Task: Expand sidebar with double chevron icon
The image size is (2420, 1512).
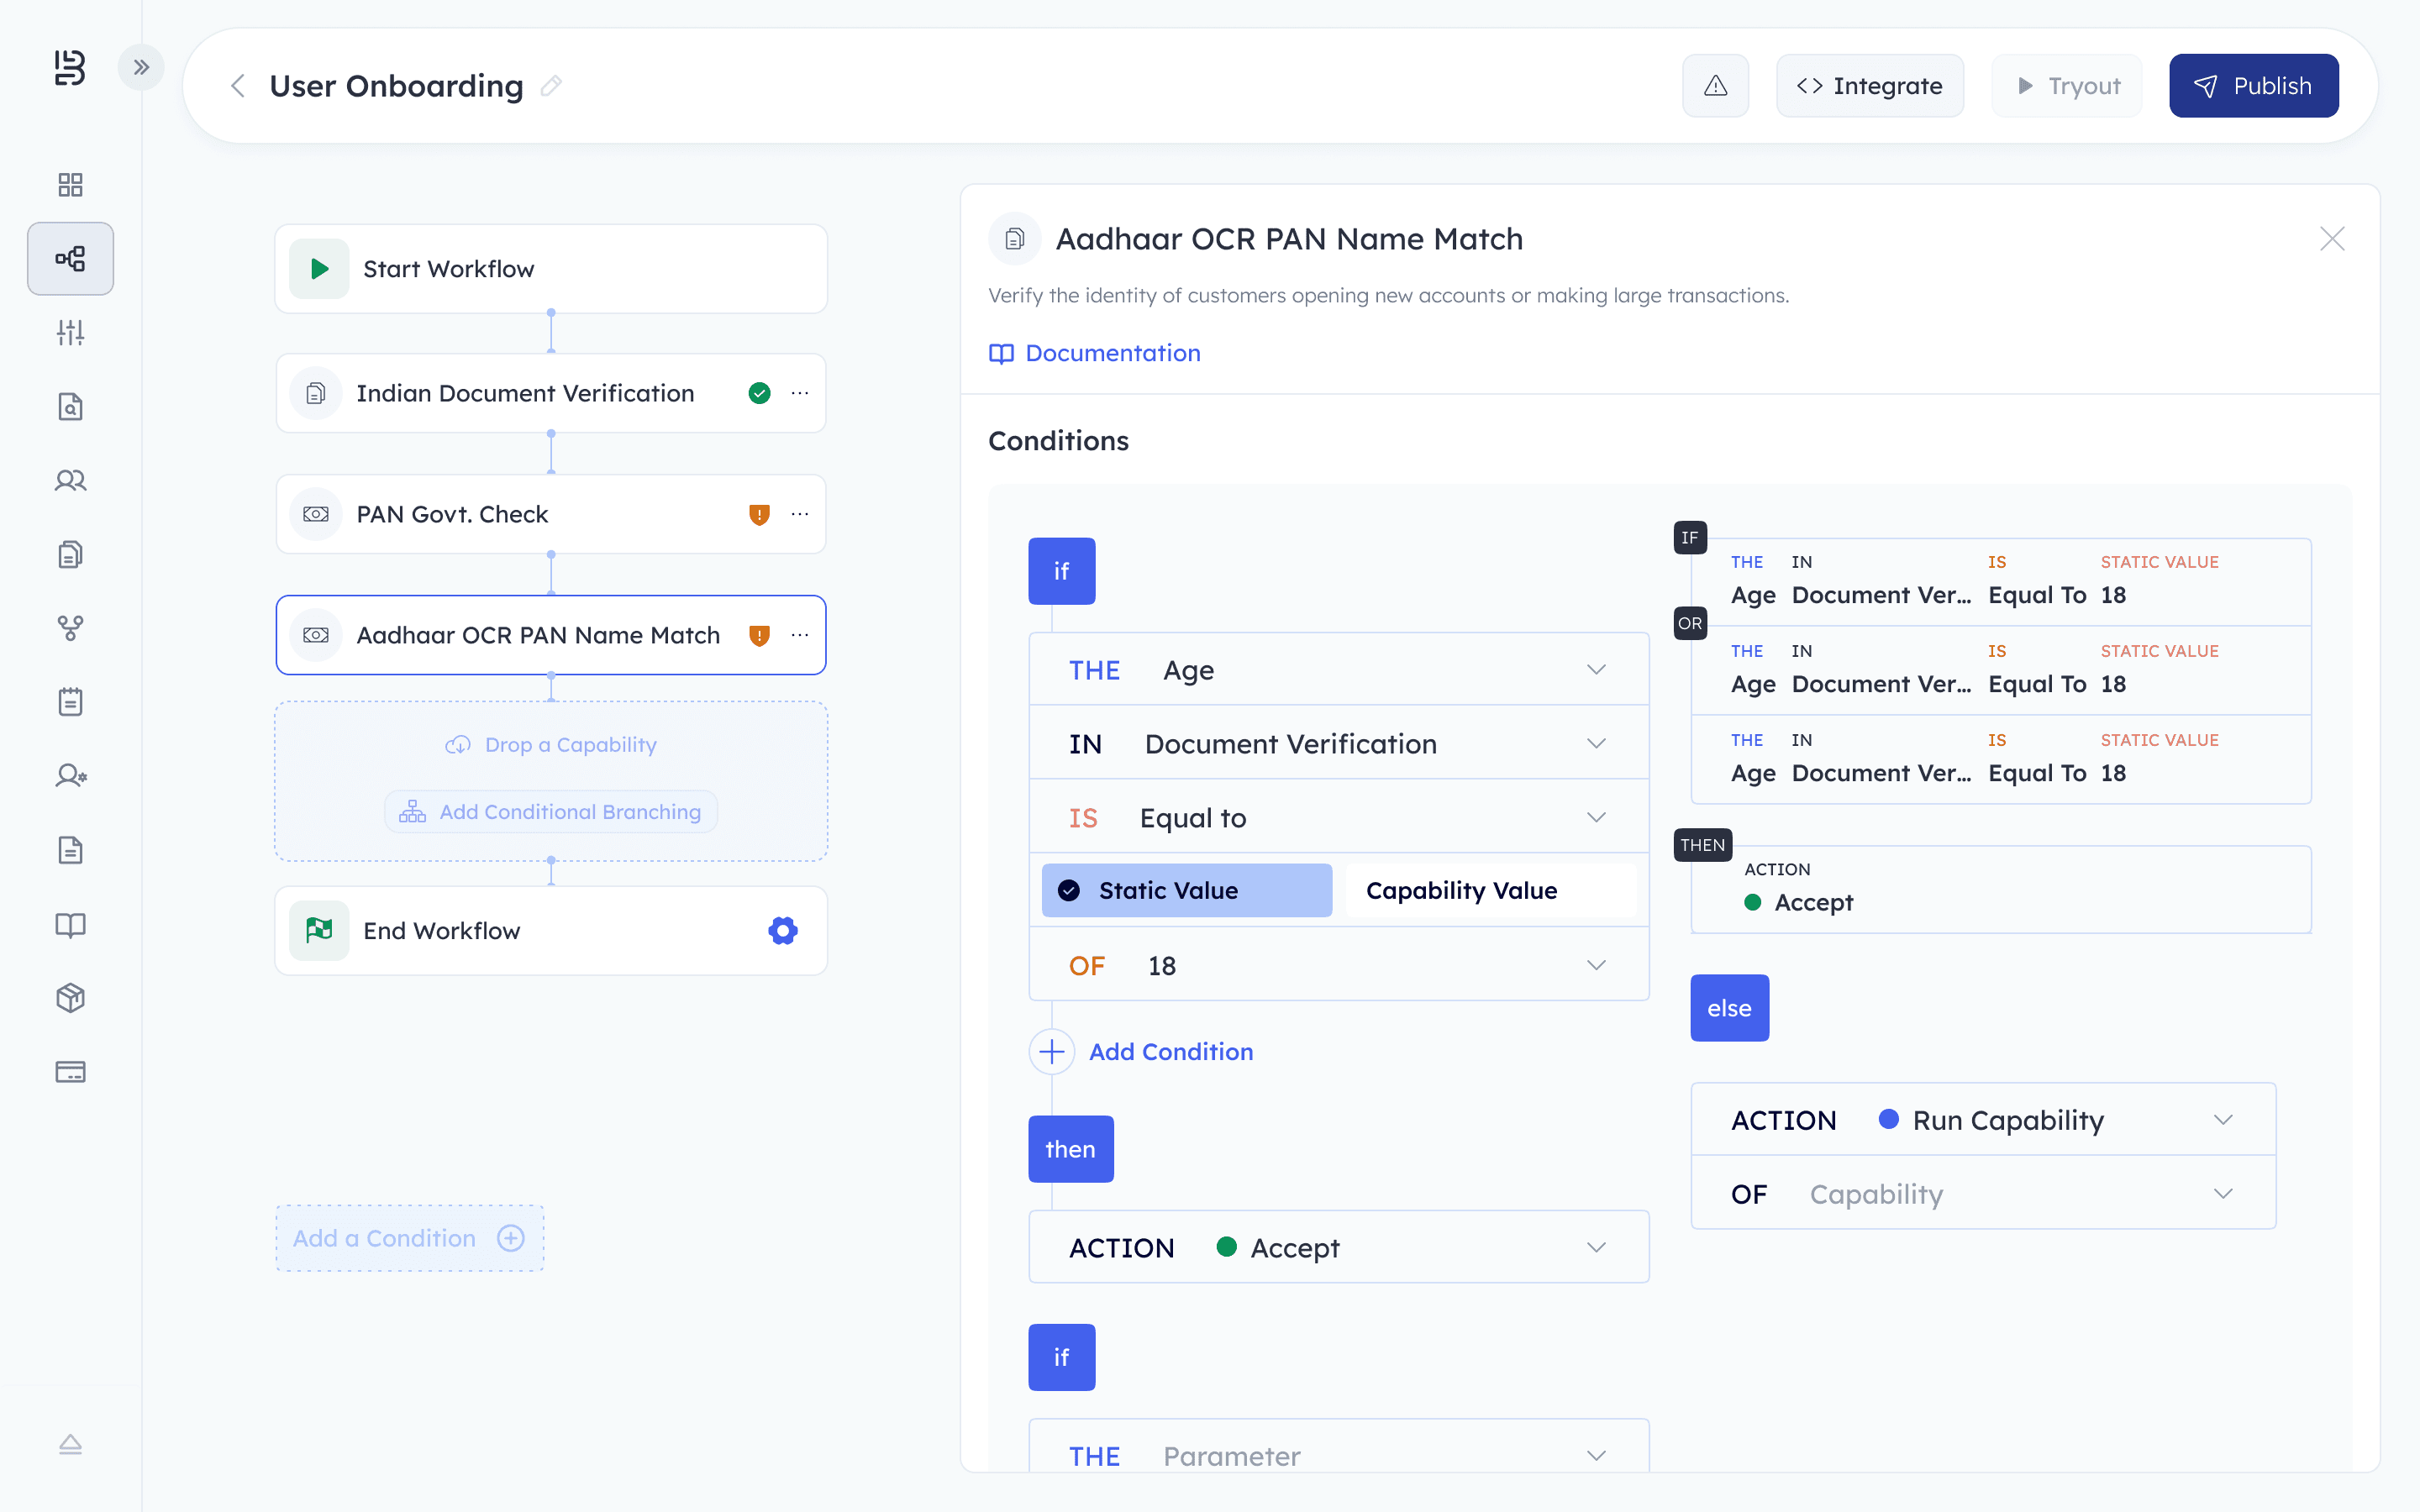Action: pos(141,68)
